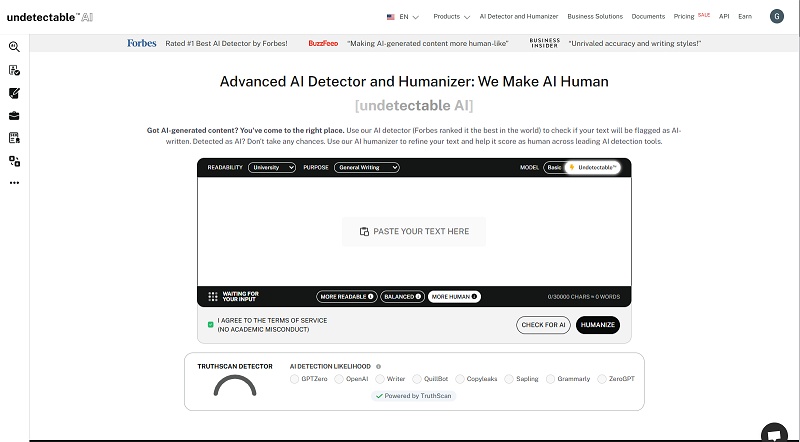Open the chat support bubble icon
The height and width of the screenshot is (442, 800).
[774, 434]
